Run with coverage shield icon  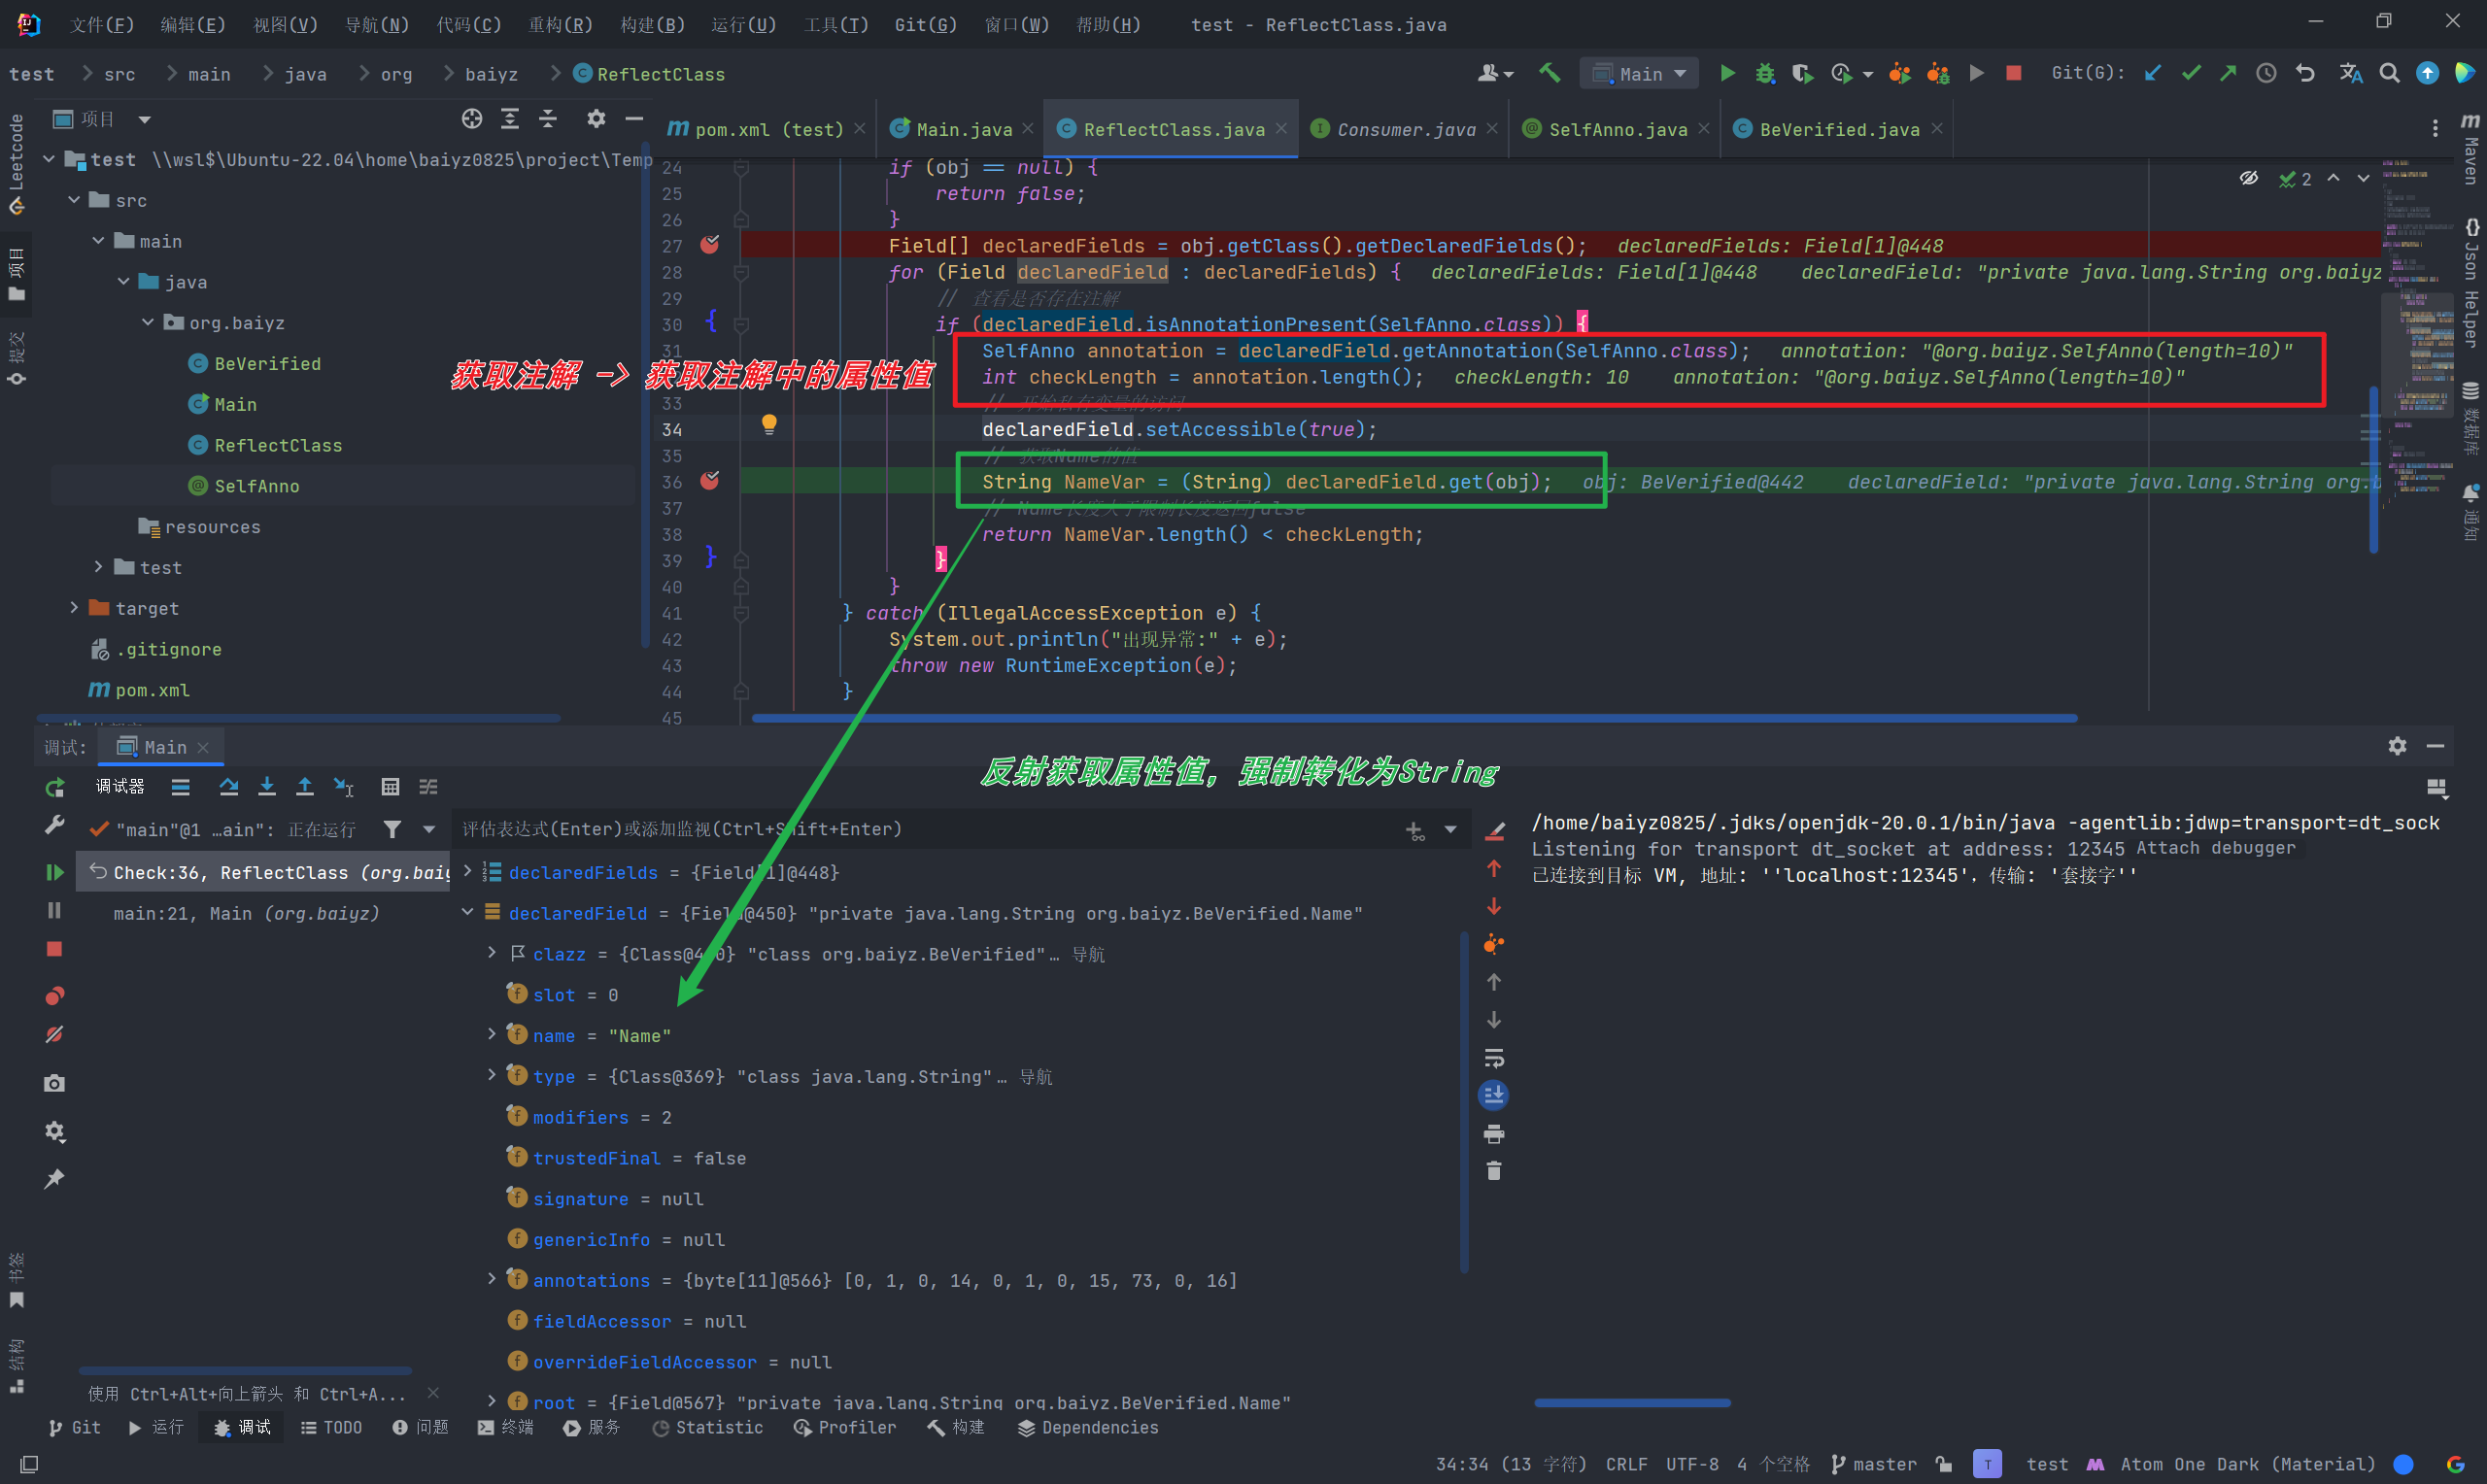pyautogui.click(x=1802, y=73)
